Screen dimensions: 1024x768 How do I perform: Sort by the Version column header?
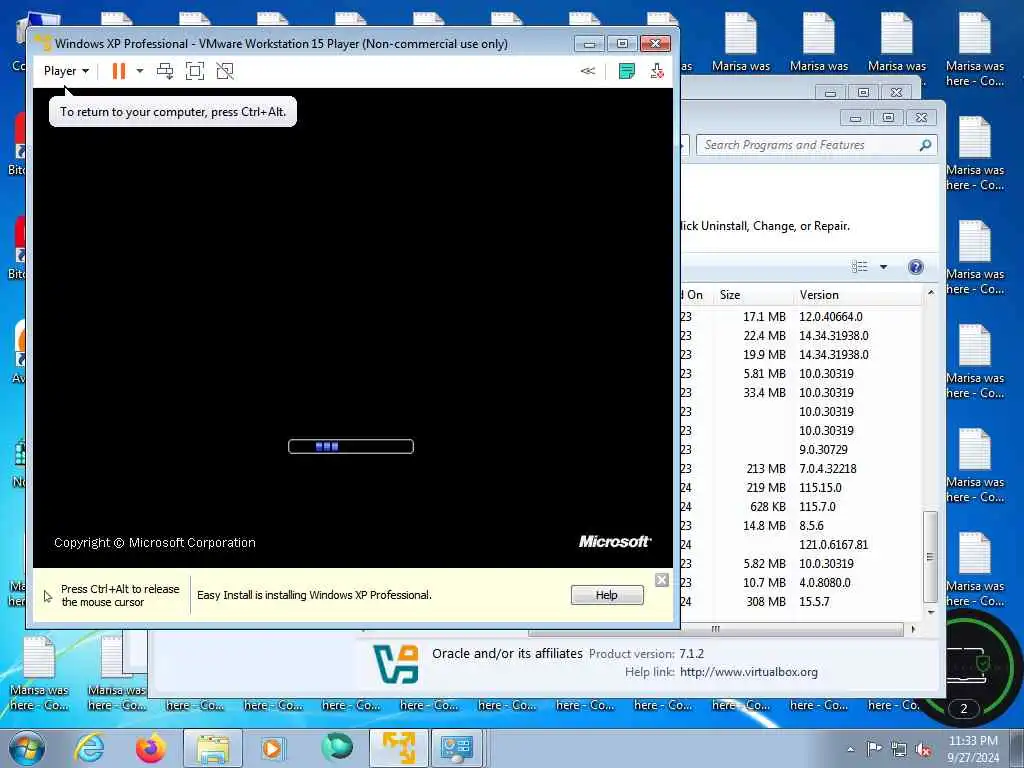click(858, 295)
